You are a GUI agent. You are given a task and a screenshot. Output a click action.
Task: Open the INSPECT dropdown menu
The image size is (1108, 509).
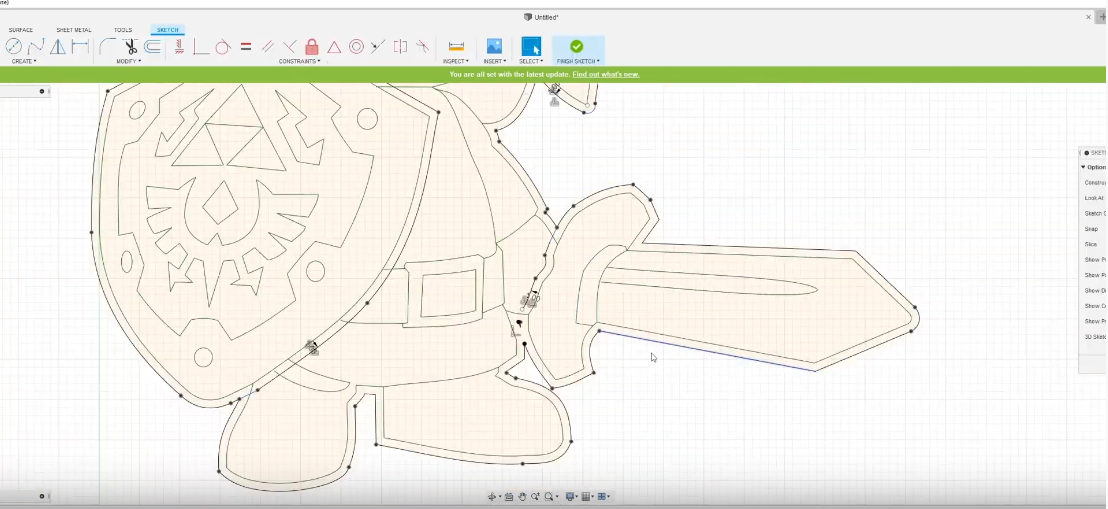point(456,62)
